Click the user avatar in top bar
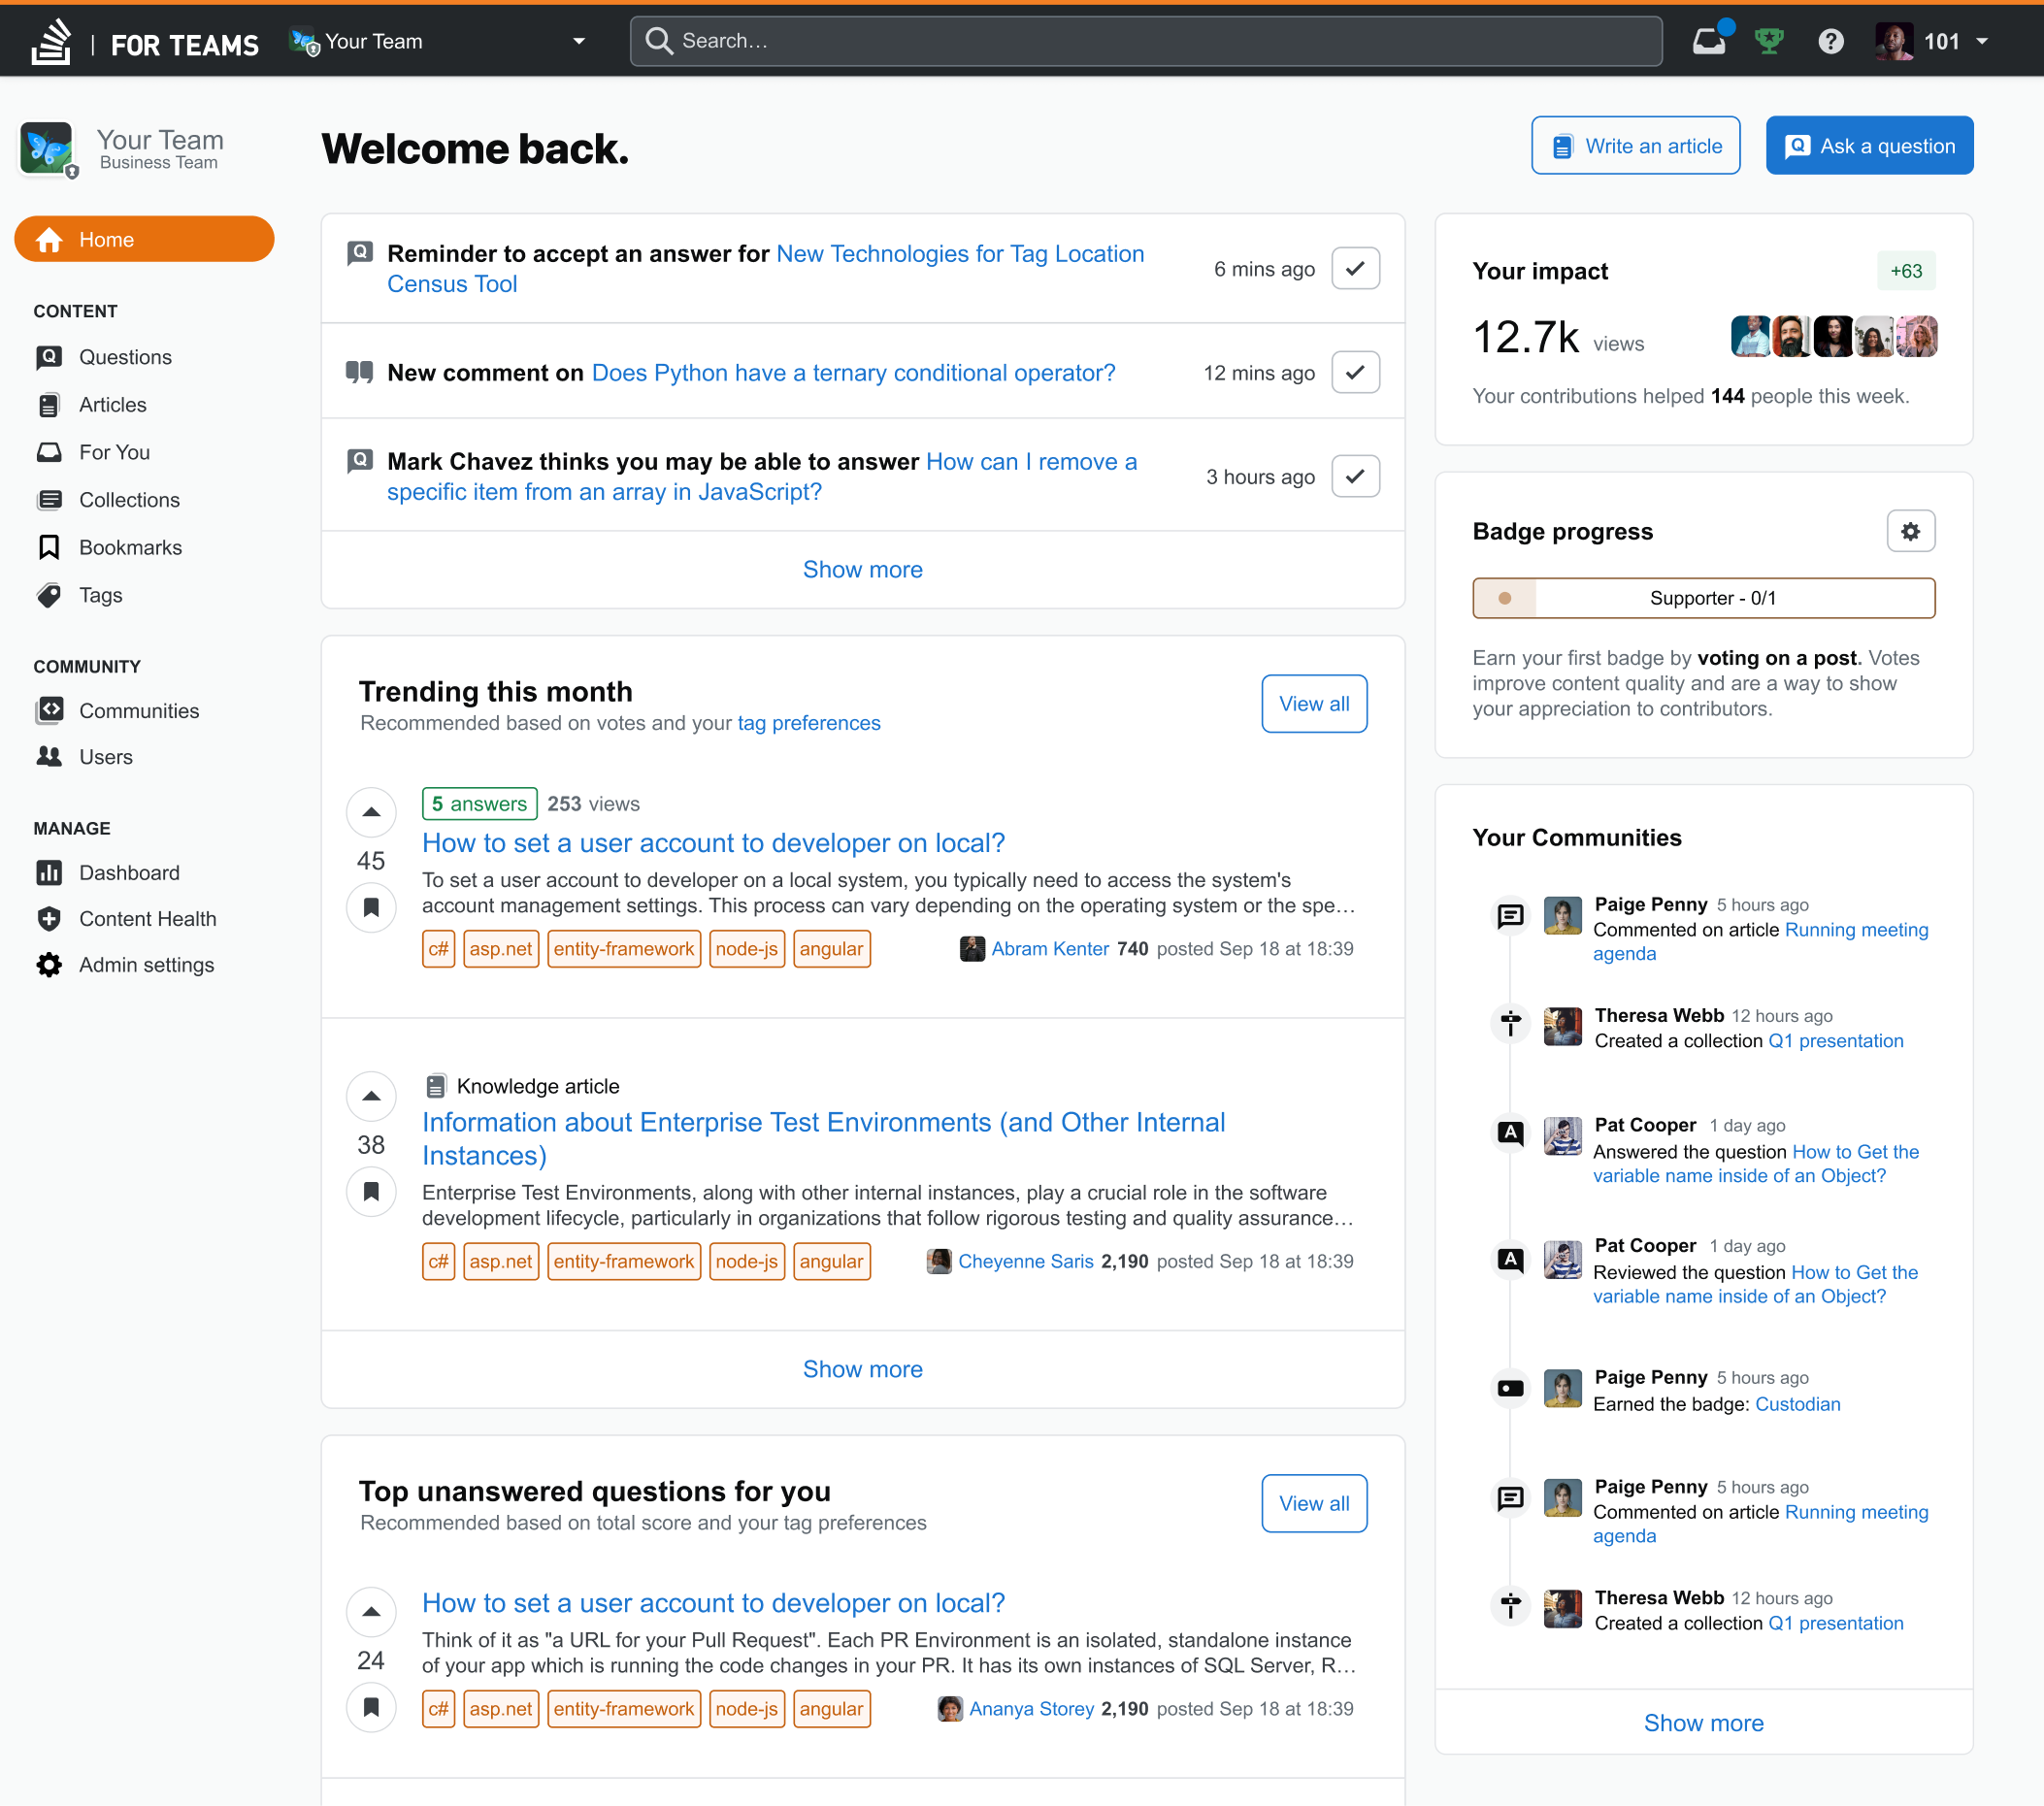This screenshot has width=2044, height=1806. (1893, 41)
